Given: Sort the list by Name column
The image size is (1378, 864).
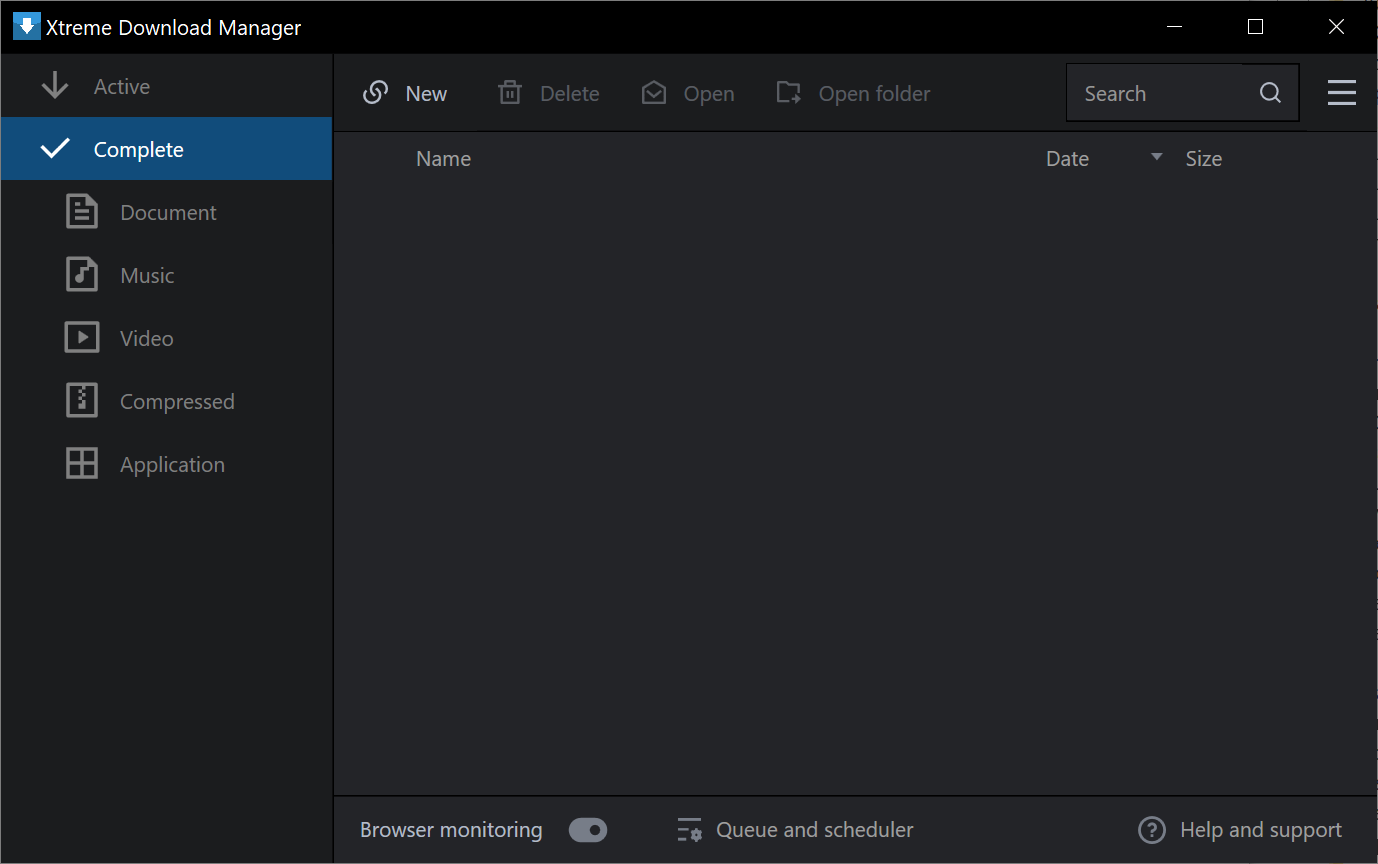Looking at the screenshot, I should pyautogui.click(x=443, y=159).
